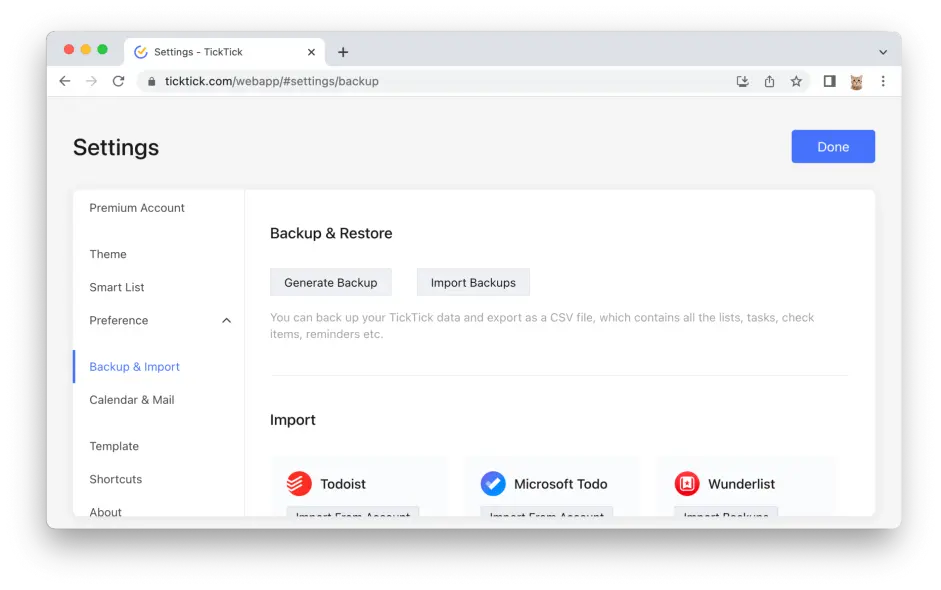Screen dimensions: 941x590
Task: Open the browser share icon
Action: coord(769,81)
